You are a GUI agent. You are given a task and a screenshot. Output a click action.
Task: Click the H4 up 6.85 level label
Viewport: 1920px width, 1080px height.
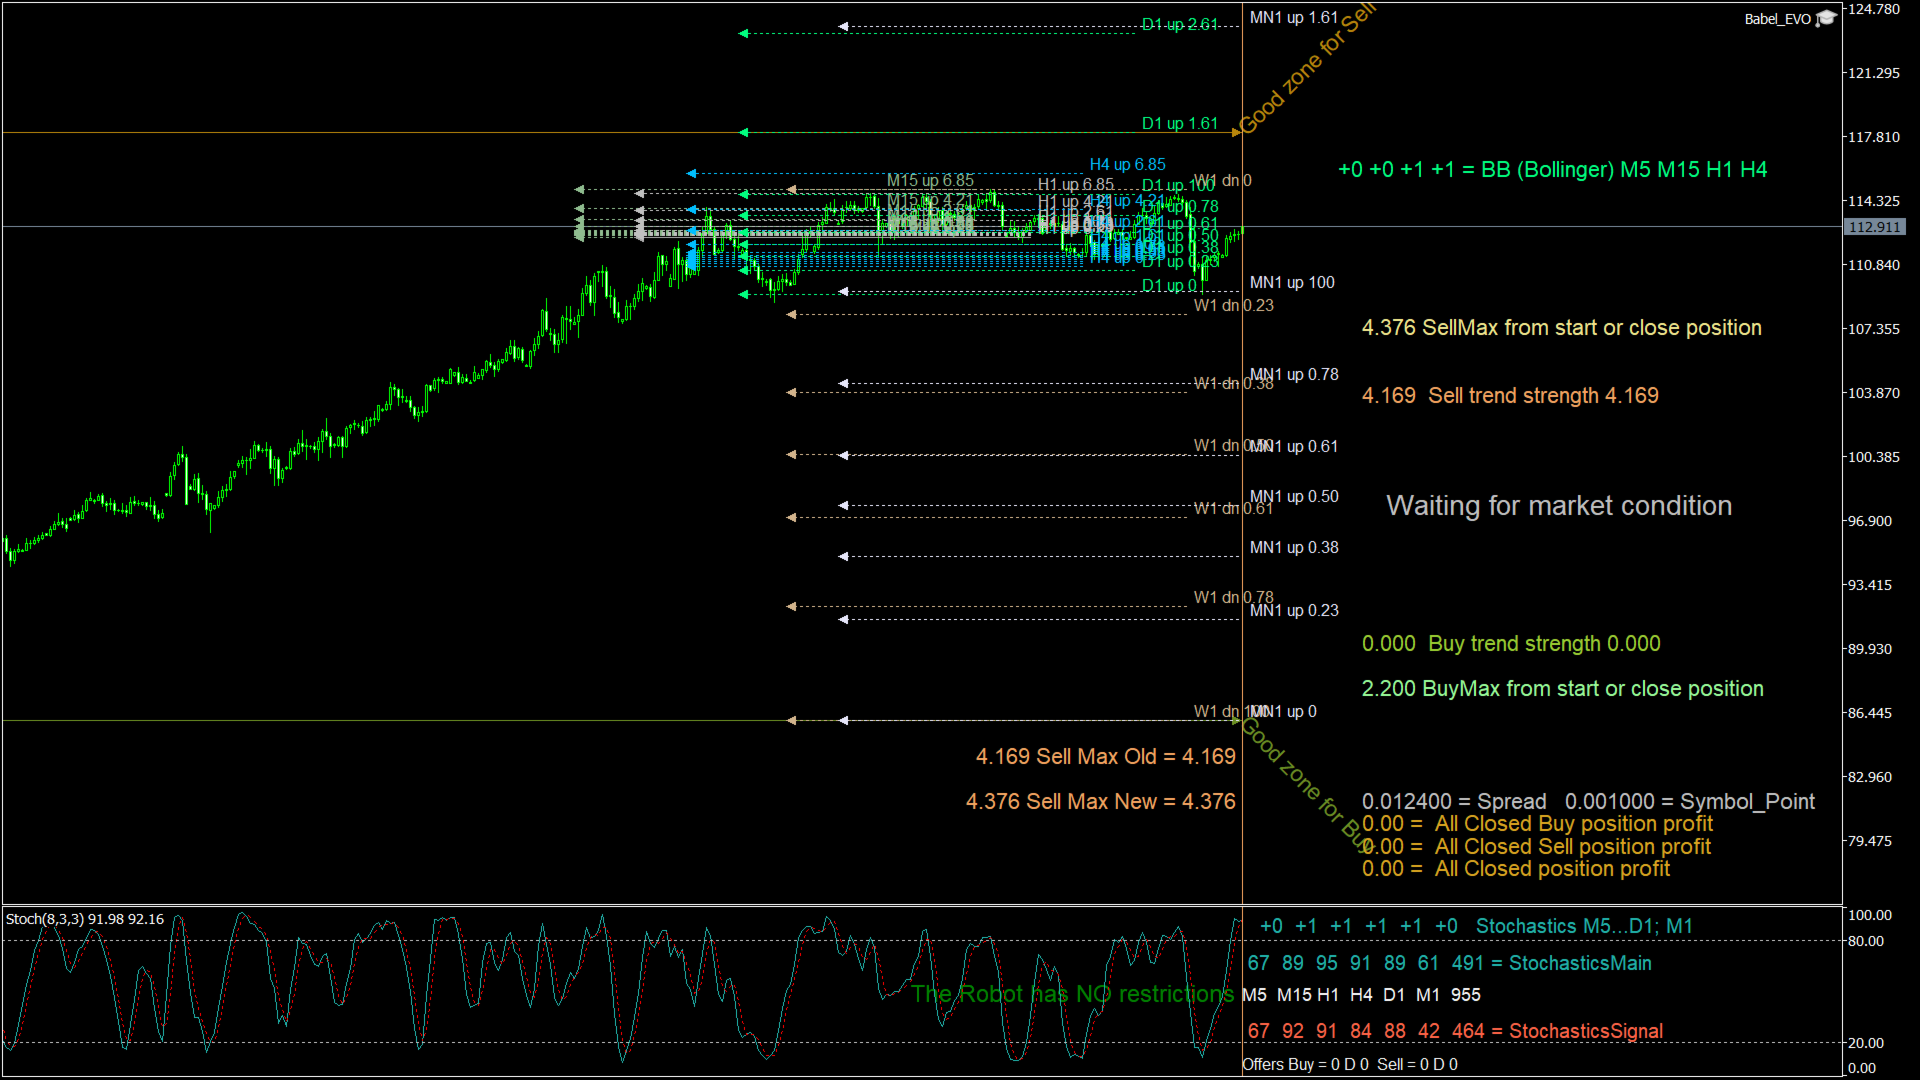[x=1128, y=165]
